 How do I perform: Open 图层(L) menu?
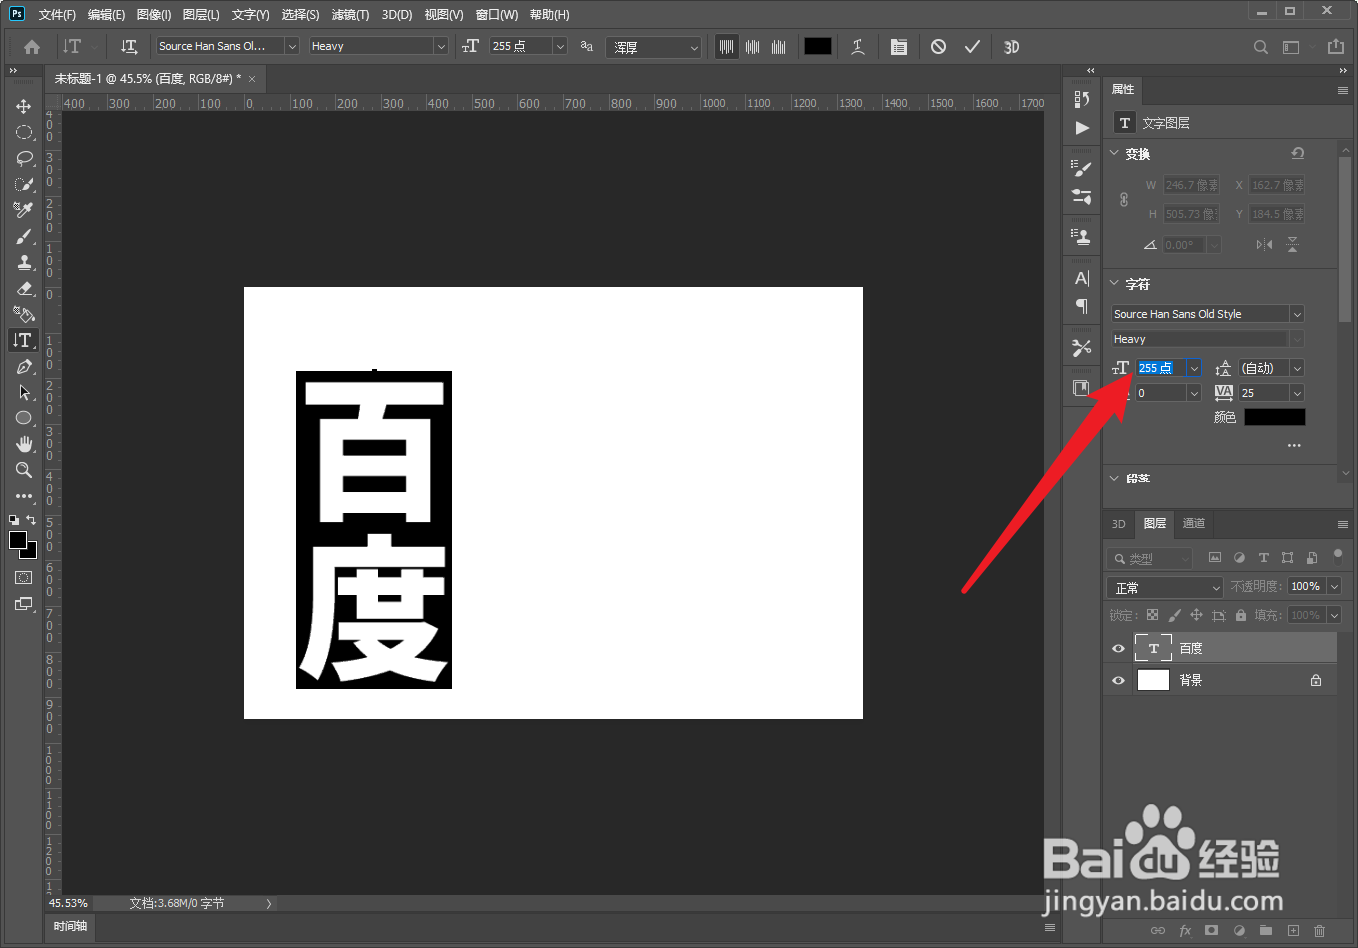point(201,15)
